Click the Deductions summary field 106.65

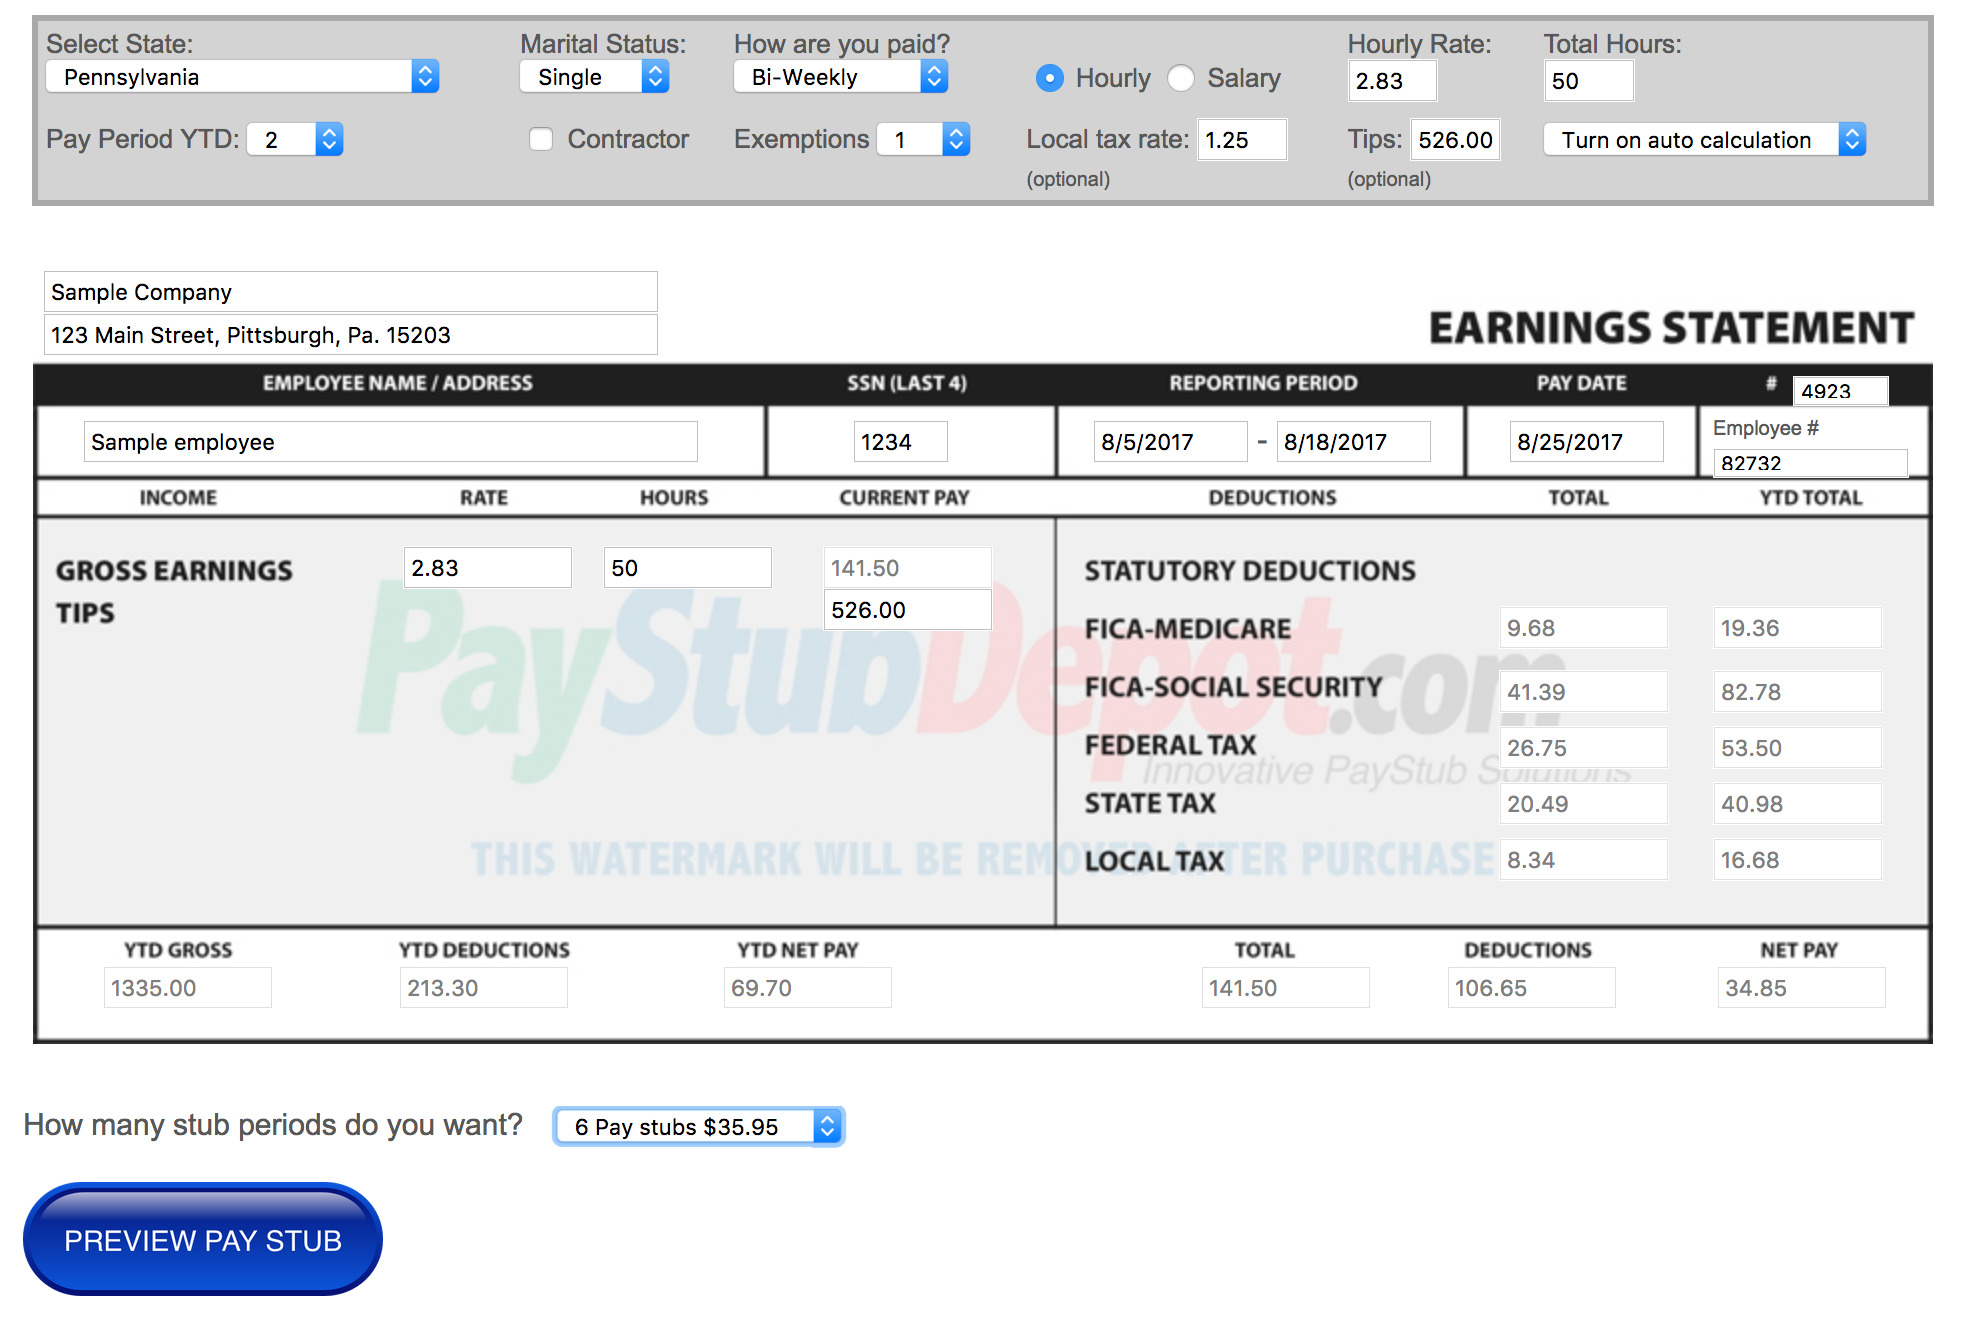click(x=1532, y=988)
